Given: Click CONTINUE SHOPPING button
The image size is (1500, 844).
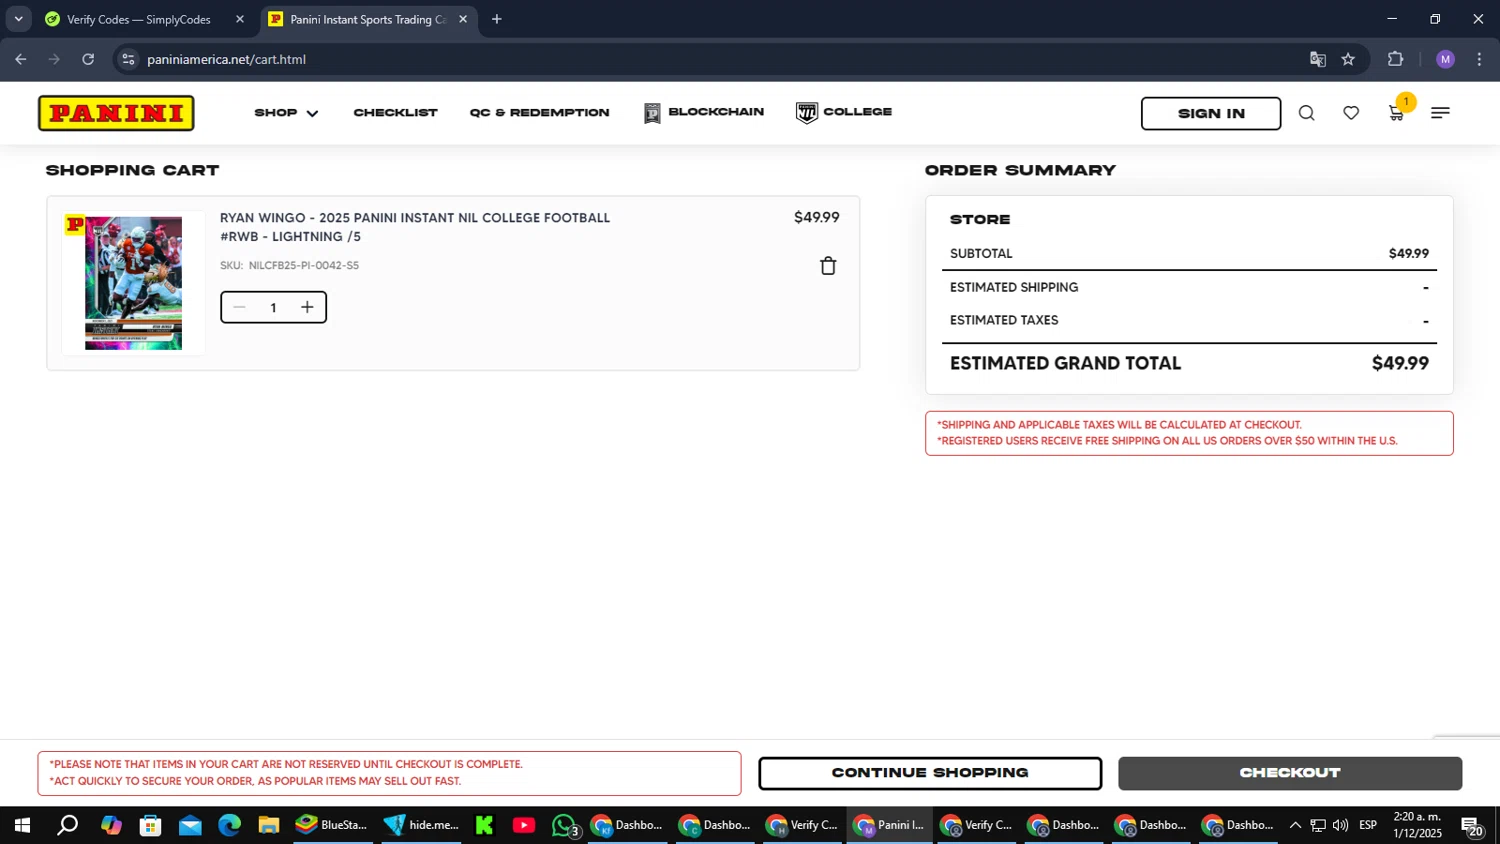Looking at the screenshot, I should [930, 773].
